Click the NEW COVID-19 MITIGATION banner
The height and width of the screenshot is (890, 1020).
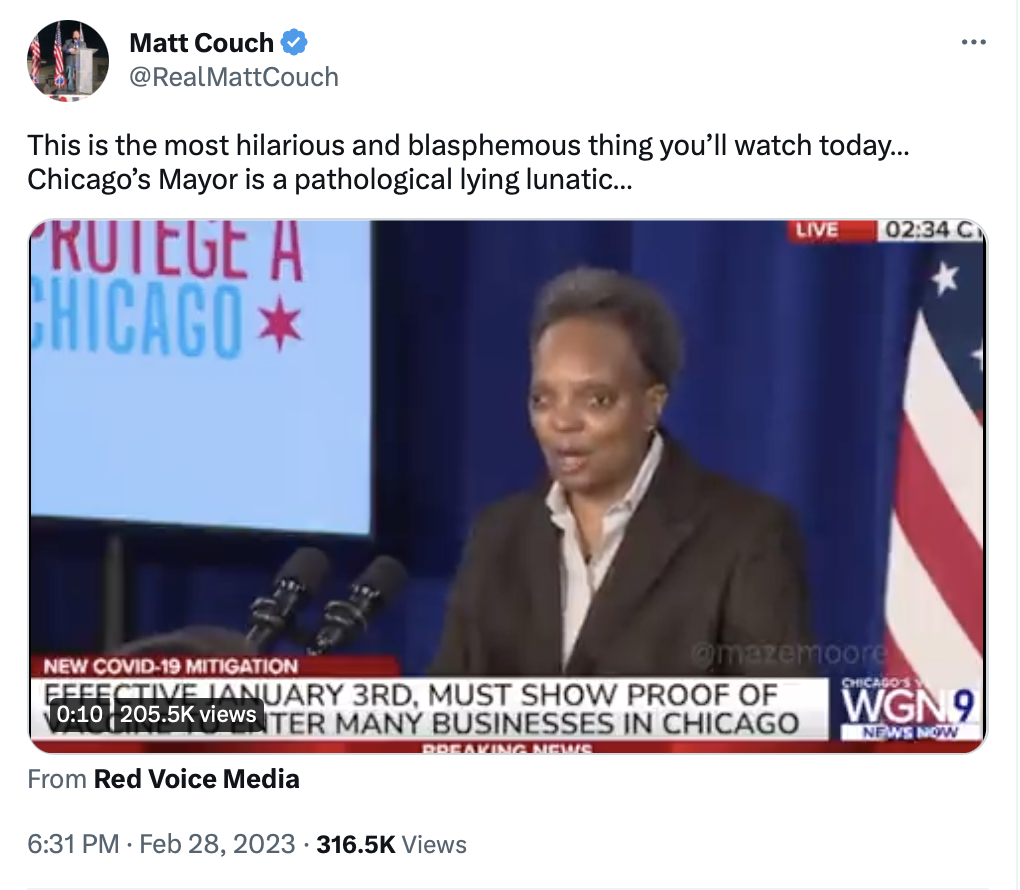click(171, 666)
